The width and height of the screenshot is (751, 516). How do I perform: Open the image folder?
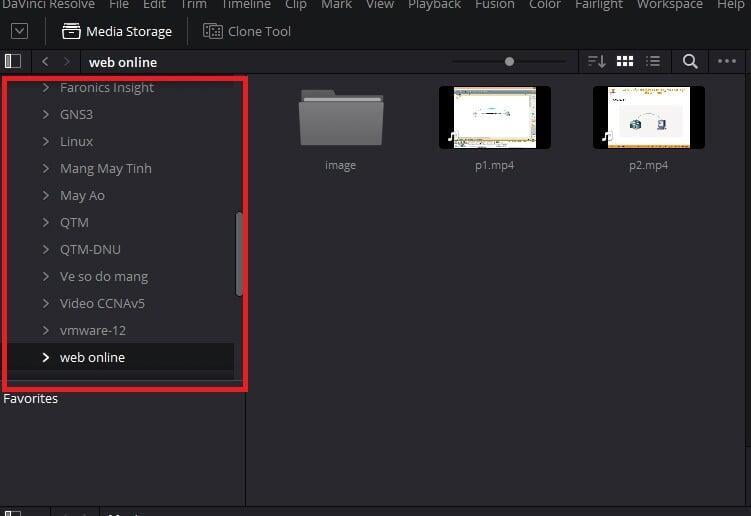coord(340,117)
